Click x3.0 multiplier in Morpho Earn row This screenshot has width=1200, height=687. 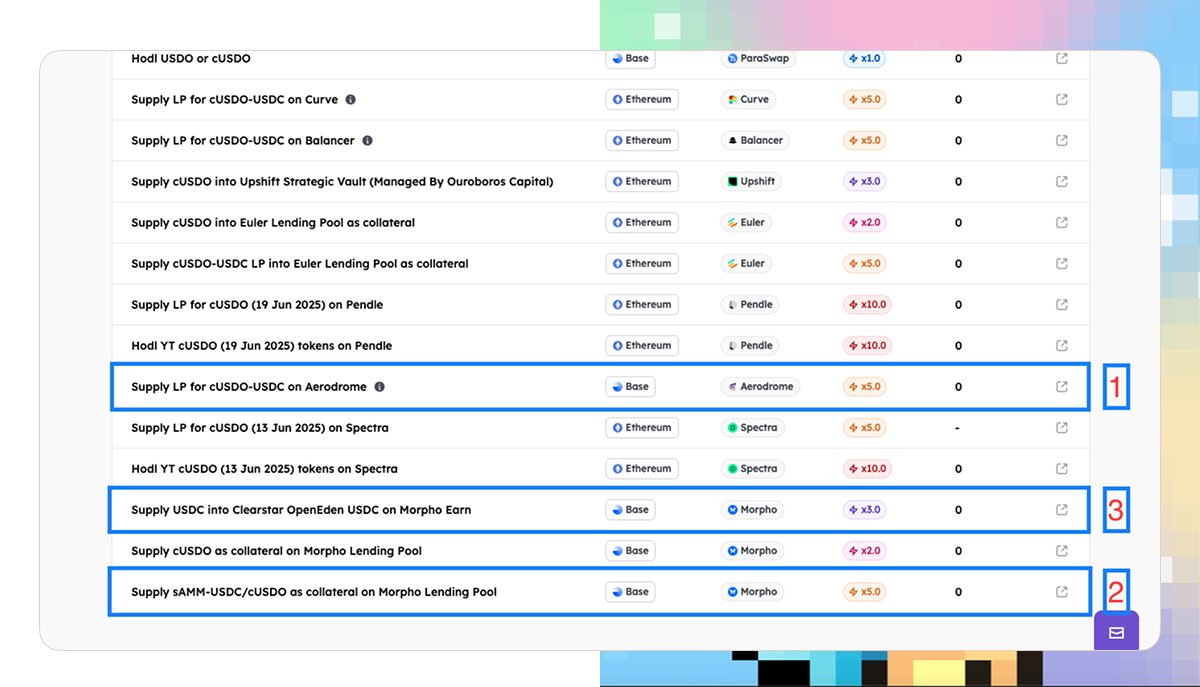point(864,509)
